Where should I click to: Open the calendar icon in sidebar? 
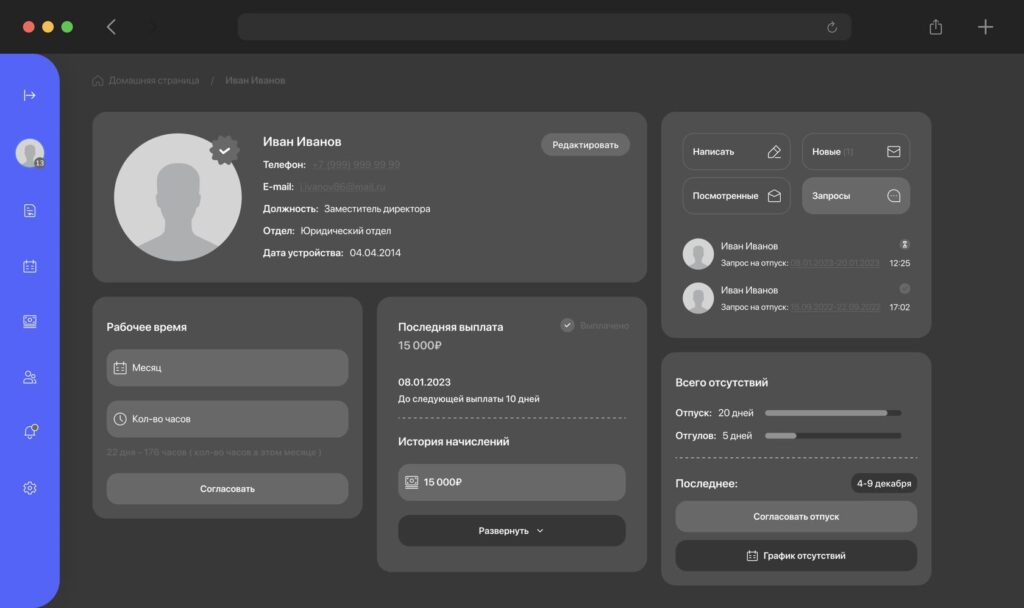coord(30,266)
